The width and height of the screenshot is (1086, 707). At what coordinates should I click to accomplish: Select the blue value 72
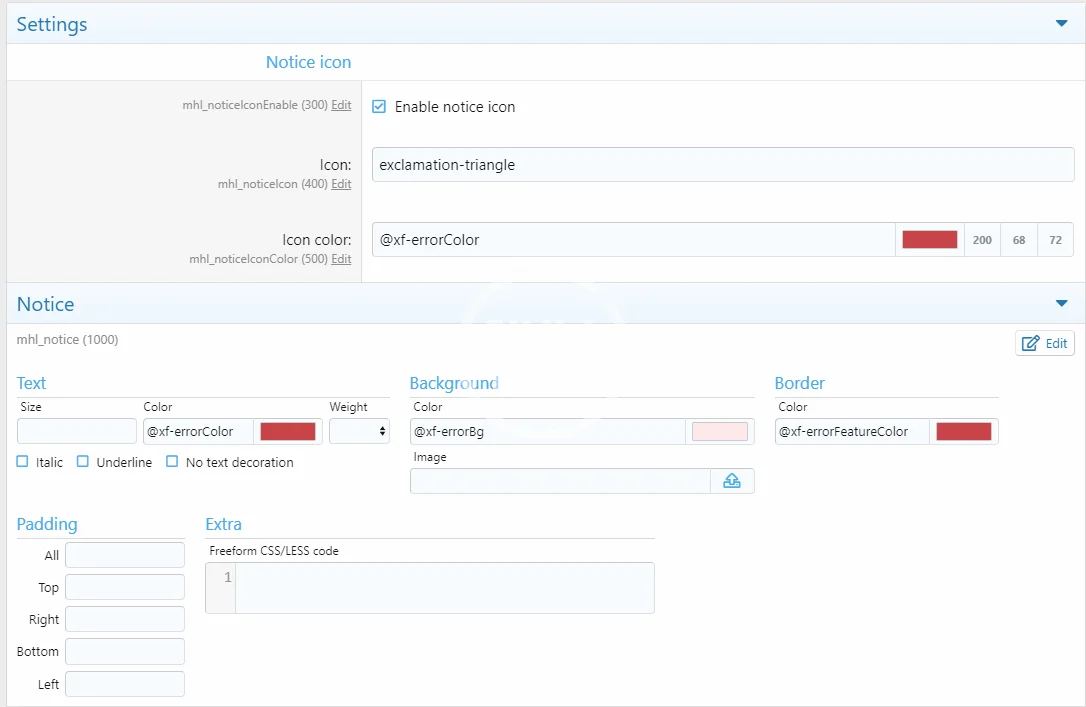point(1056,240)
